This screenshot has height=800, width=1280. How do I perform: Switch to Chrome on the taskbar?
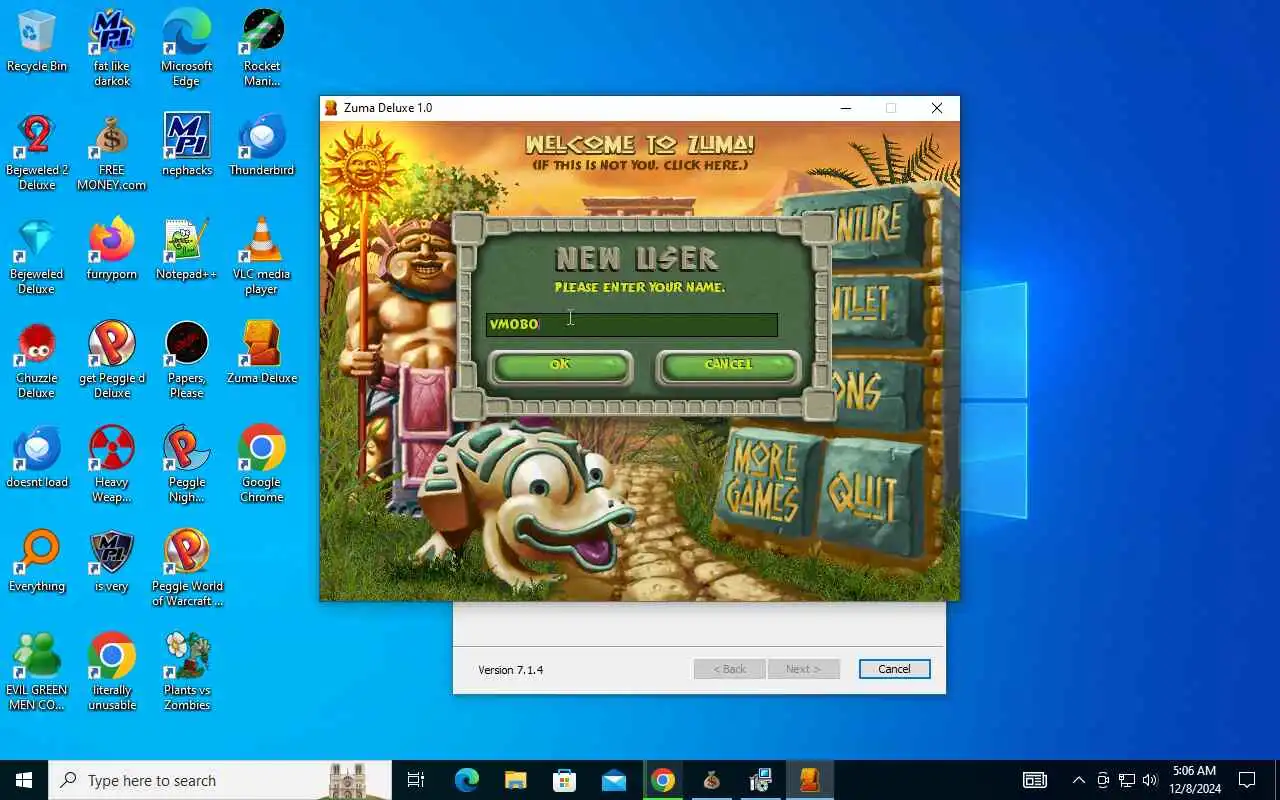pos(663,780)
